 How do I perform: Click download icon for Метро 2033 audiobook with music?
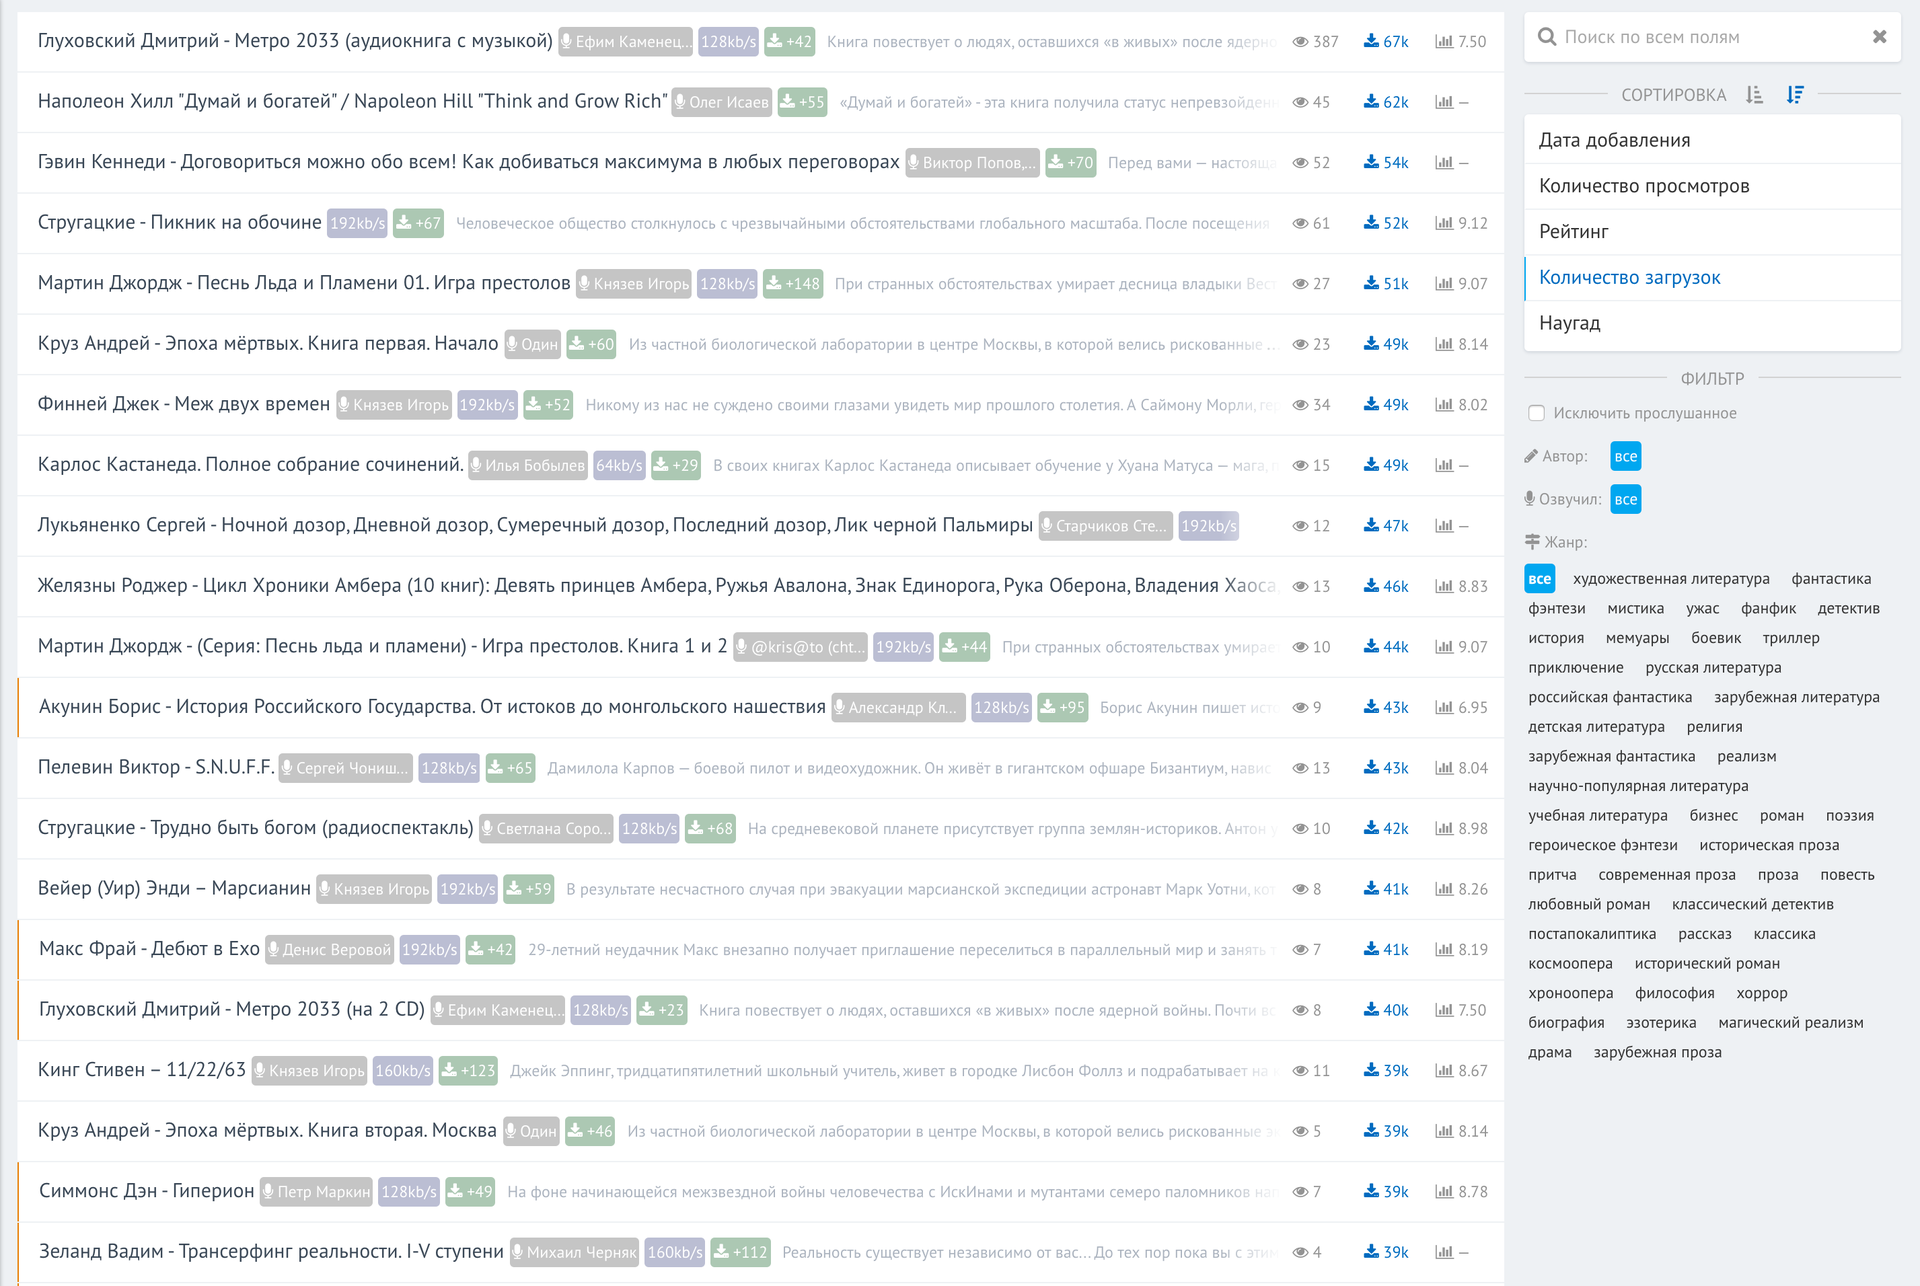pyautogui.click(x=1371, y=41)
